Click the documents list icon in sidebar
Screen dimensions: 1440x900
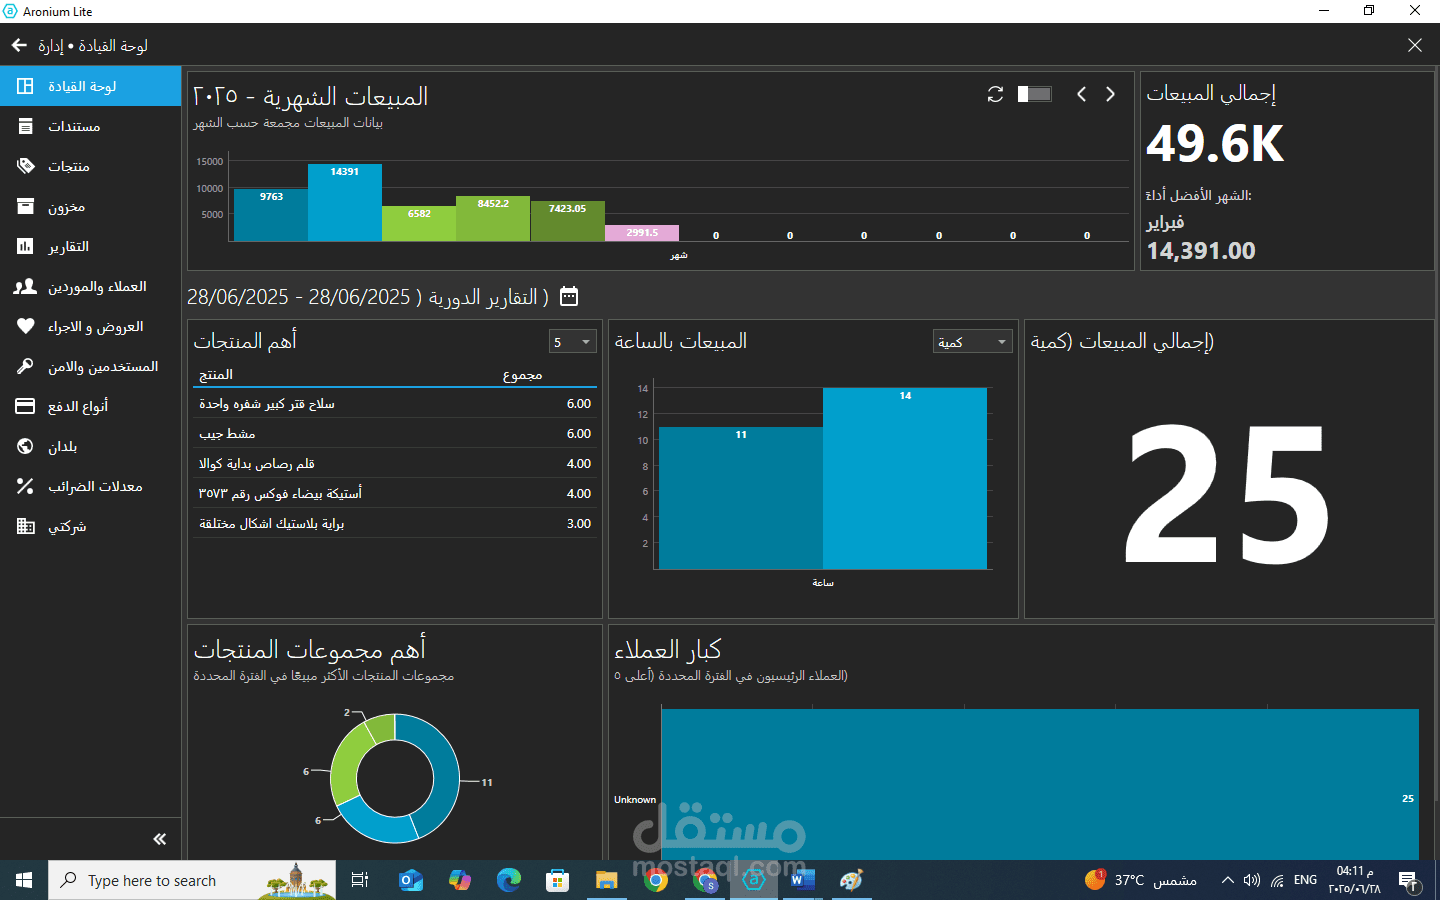point(25,126)
